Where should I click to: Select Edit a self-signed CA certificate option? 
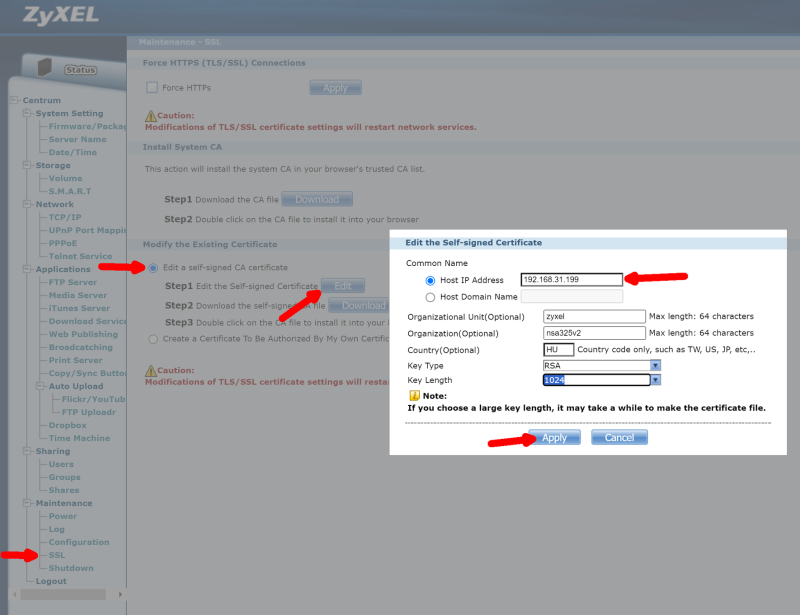click(153, 268)
